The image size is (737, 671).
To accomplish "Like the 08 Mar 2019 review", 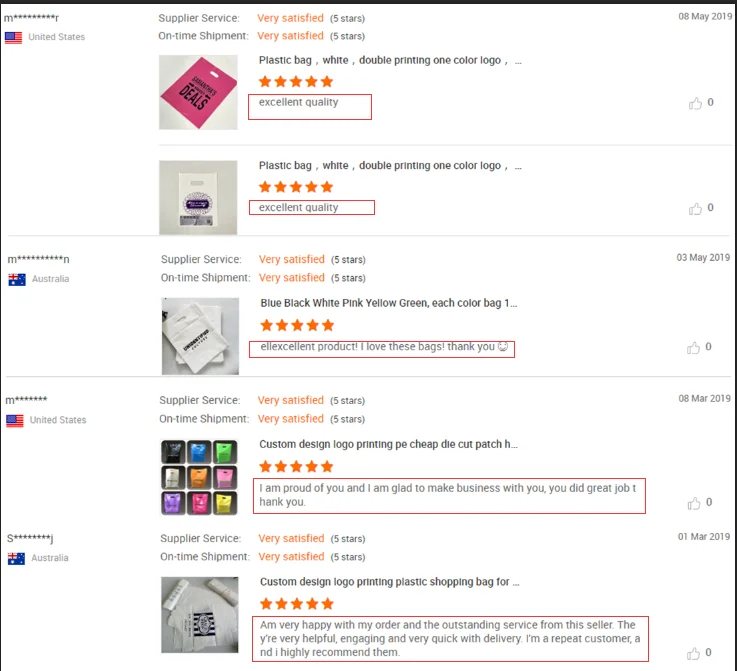I will pos(694,503).
